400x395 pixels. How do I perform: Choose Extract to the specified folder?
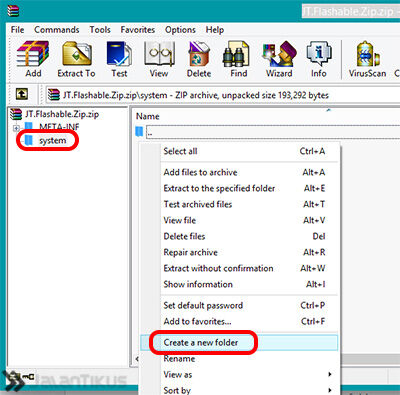[239, 188]
